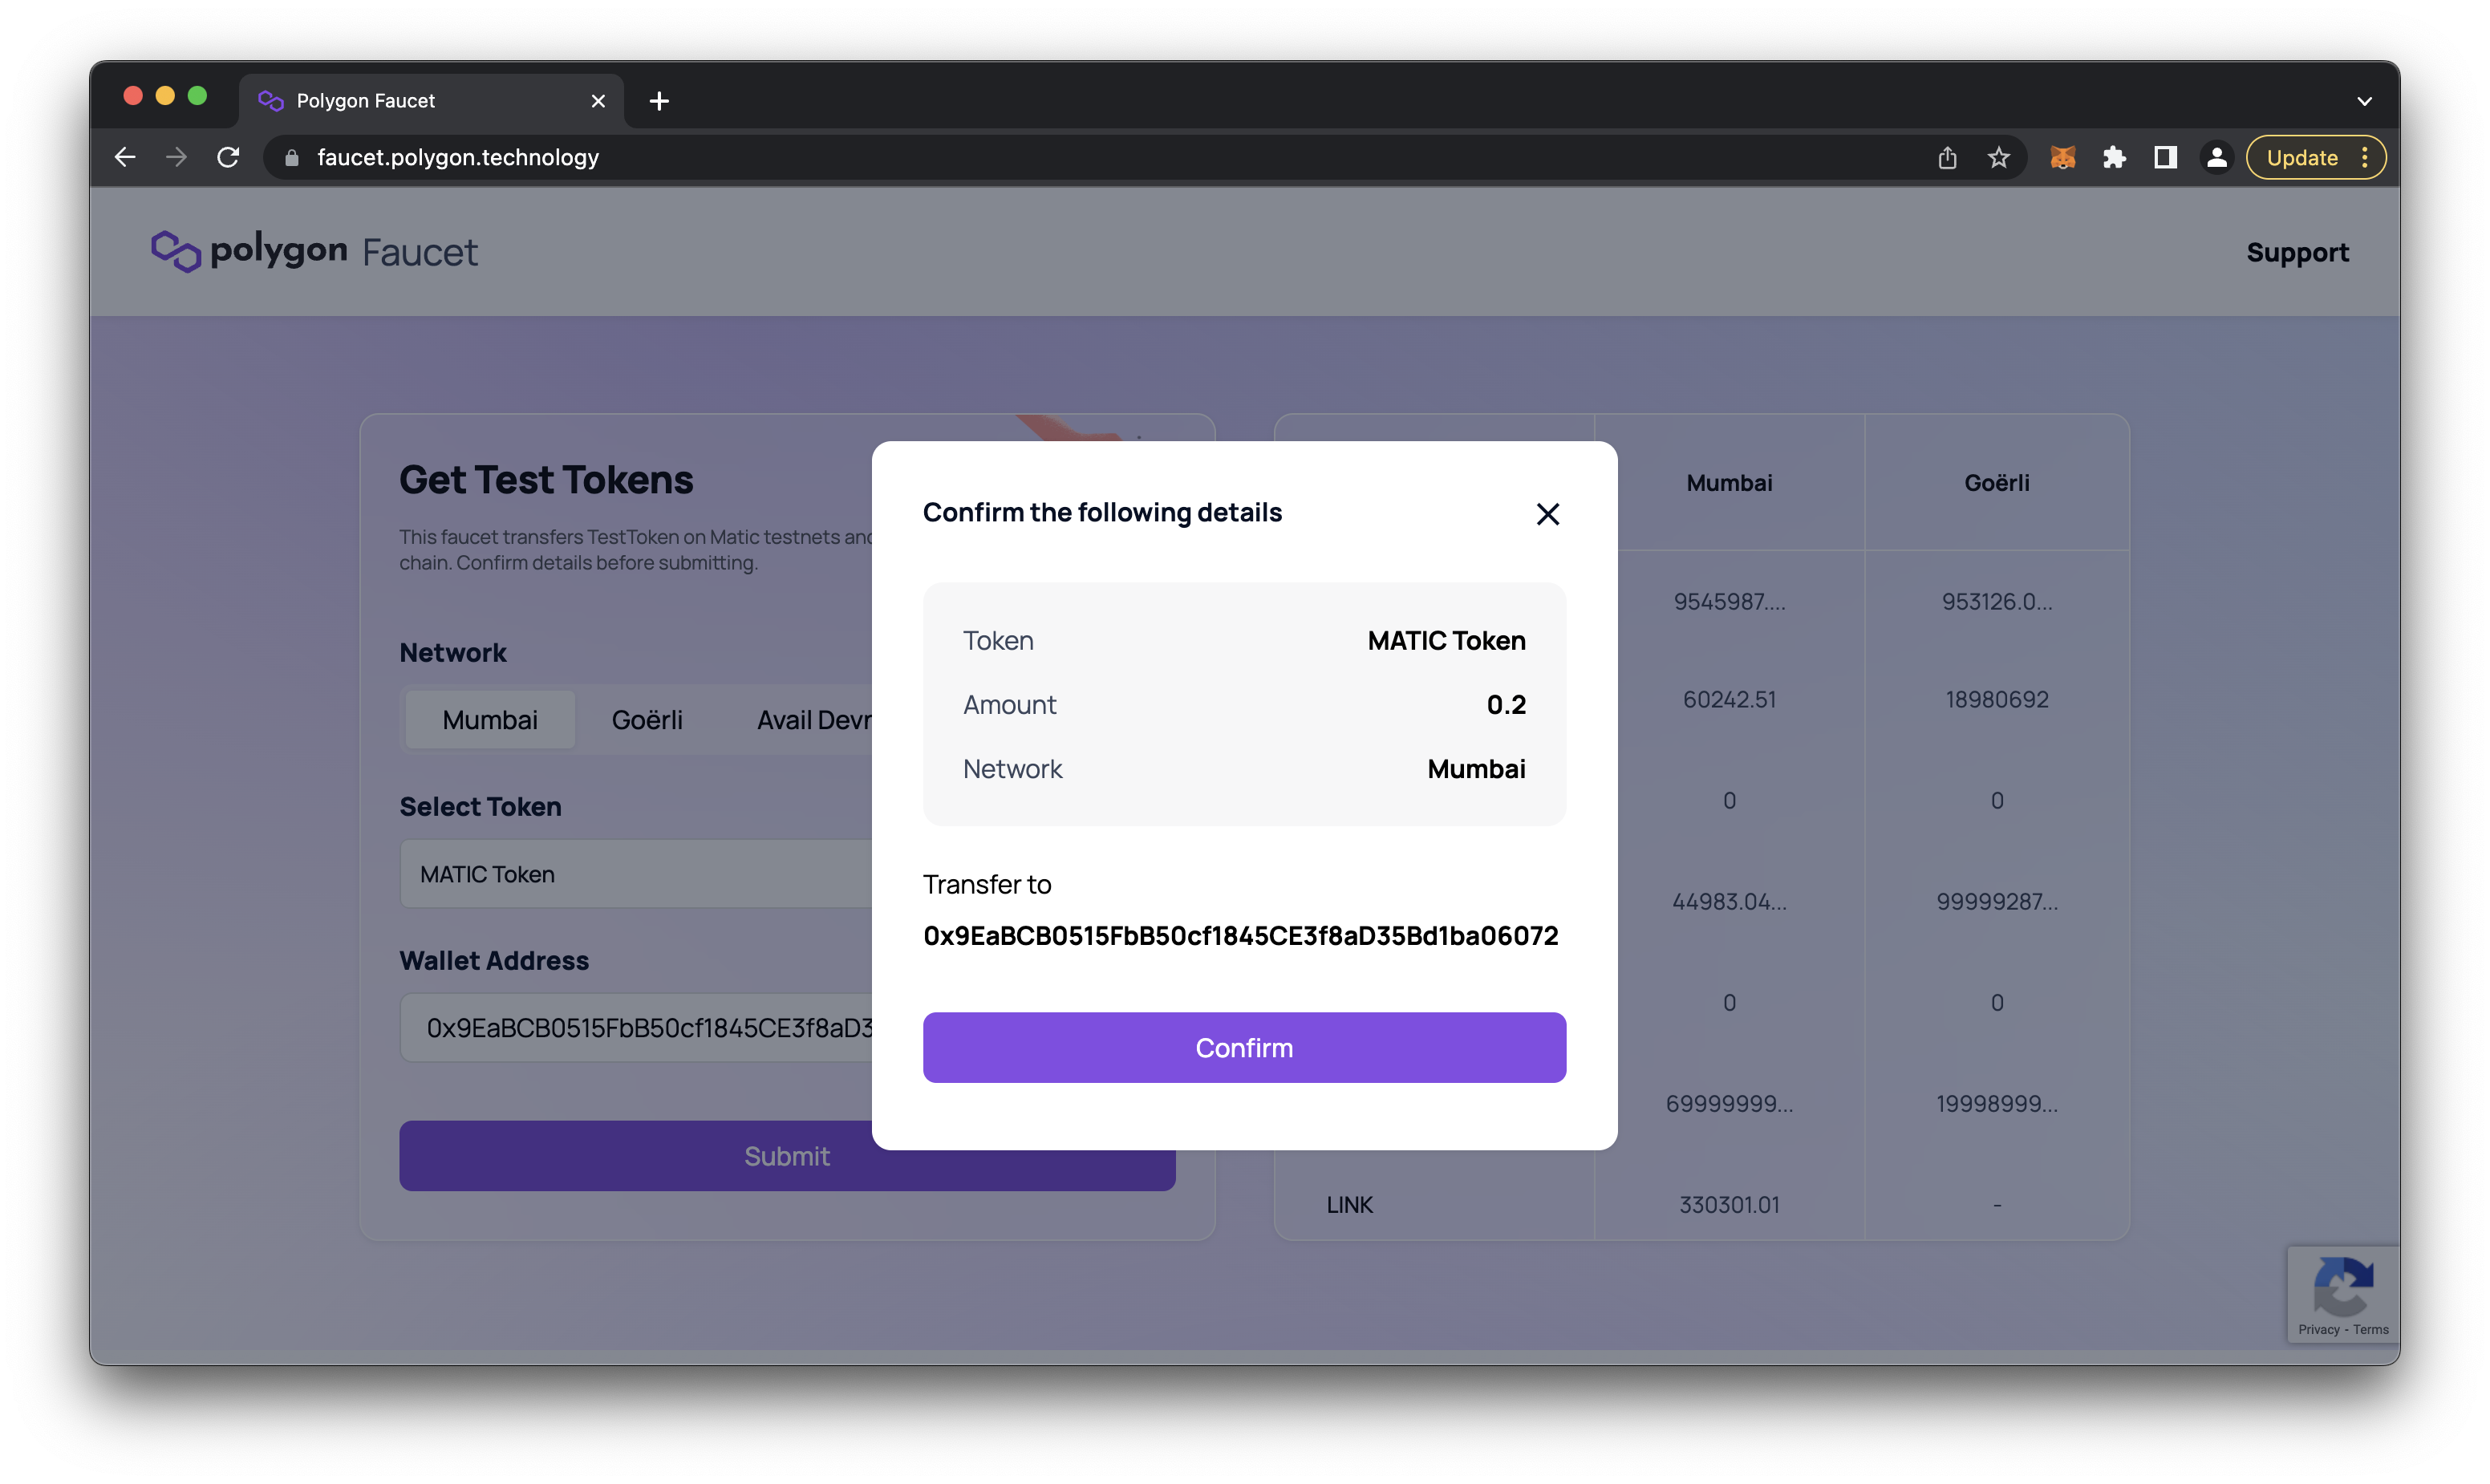The image size is (2490, 1484).
Task: Open the MATIC Token dropdown
Action: (636, 873)
